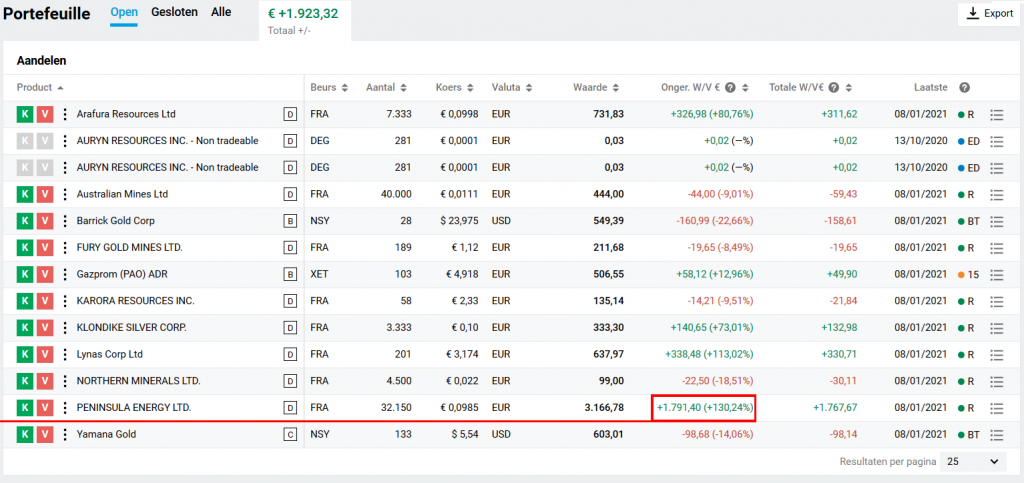This screenshot has height=483, width=1024.
Task: Click V sell button for Gazprom (PAO) ADR
Action: [x=44, y=275]
